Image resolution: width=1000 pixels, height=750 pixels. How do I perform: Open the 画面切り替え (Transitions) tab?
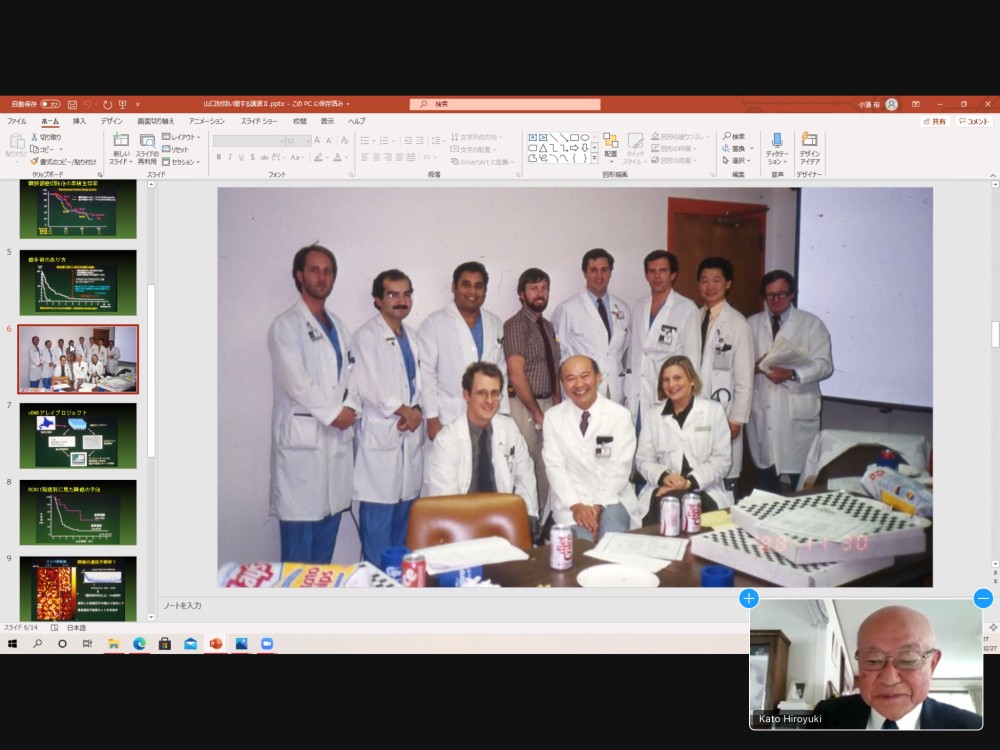155,121
